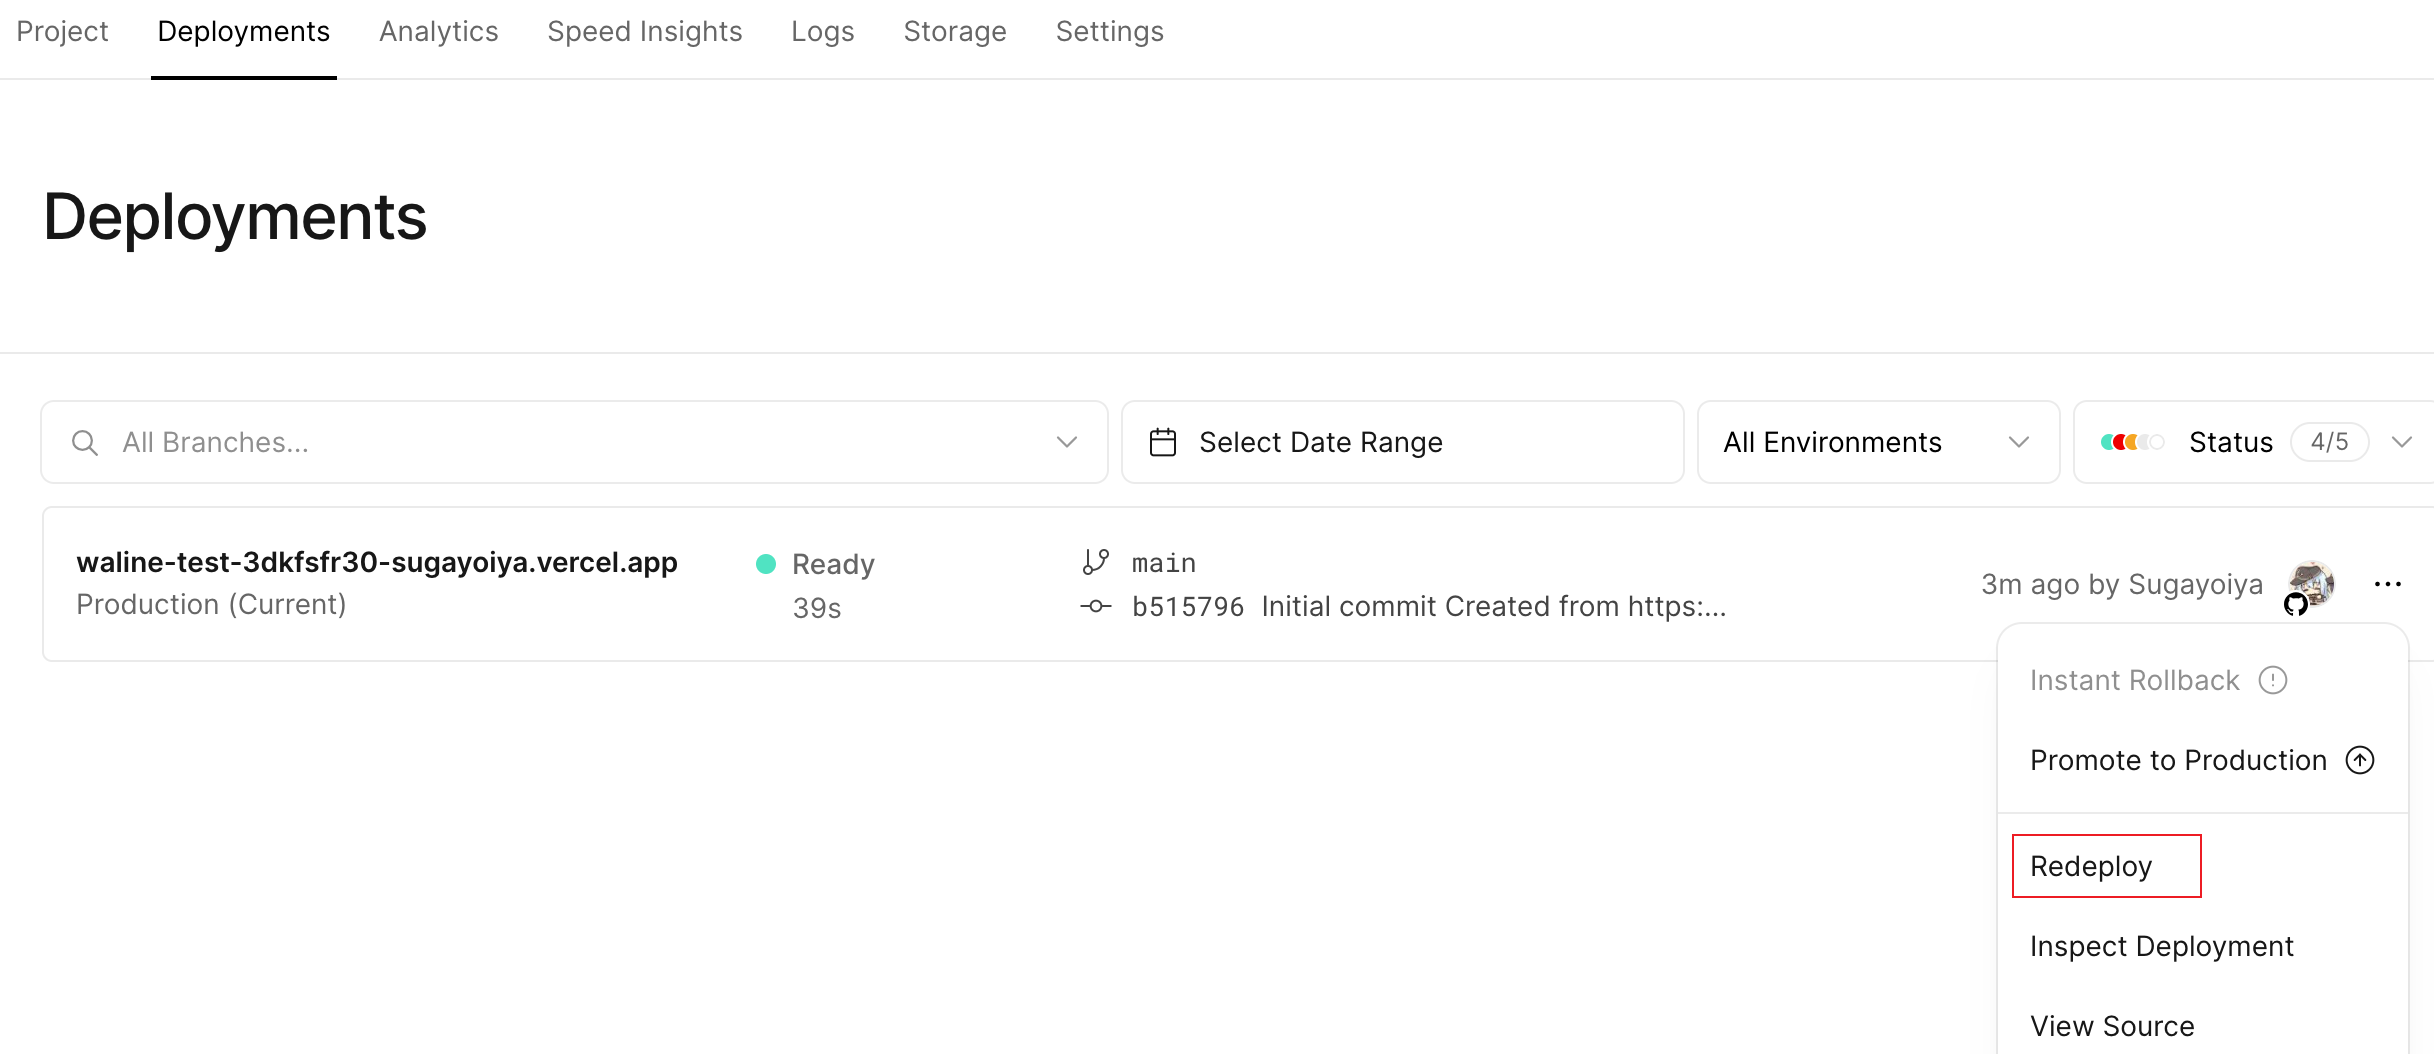Open the Status filter dropdown
The height and width of the screenshot is (1054, 2434).
[x=2254, y=442]
